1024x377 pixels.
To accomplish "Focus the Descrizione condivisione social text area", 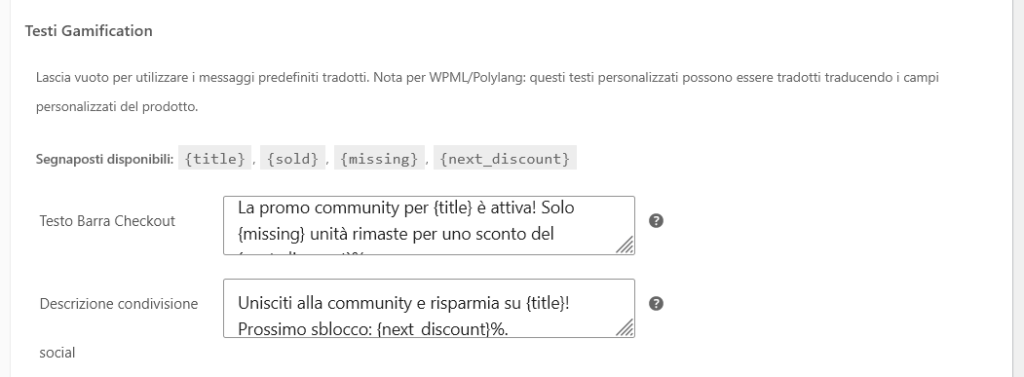I will click(428, 308).
